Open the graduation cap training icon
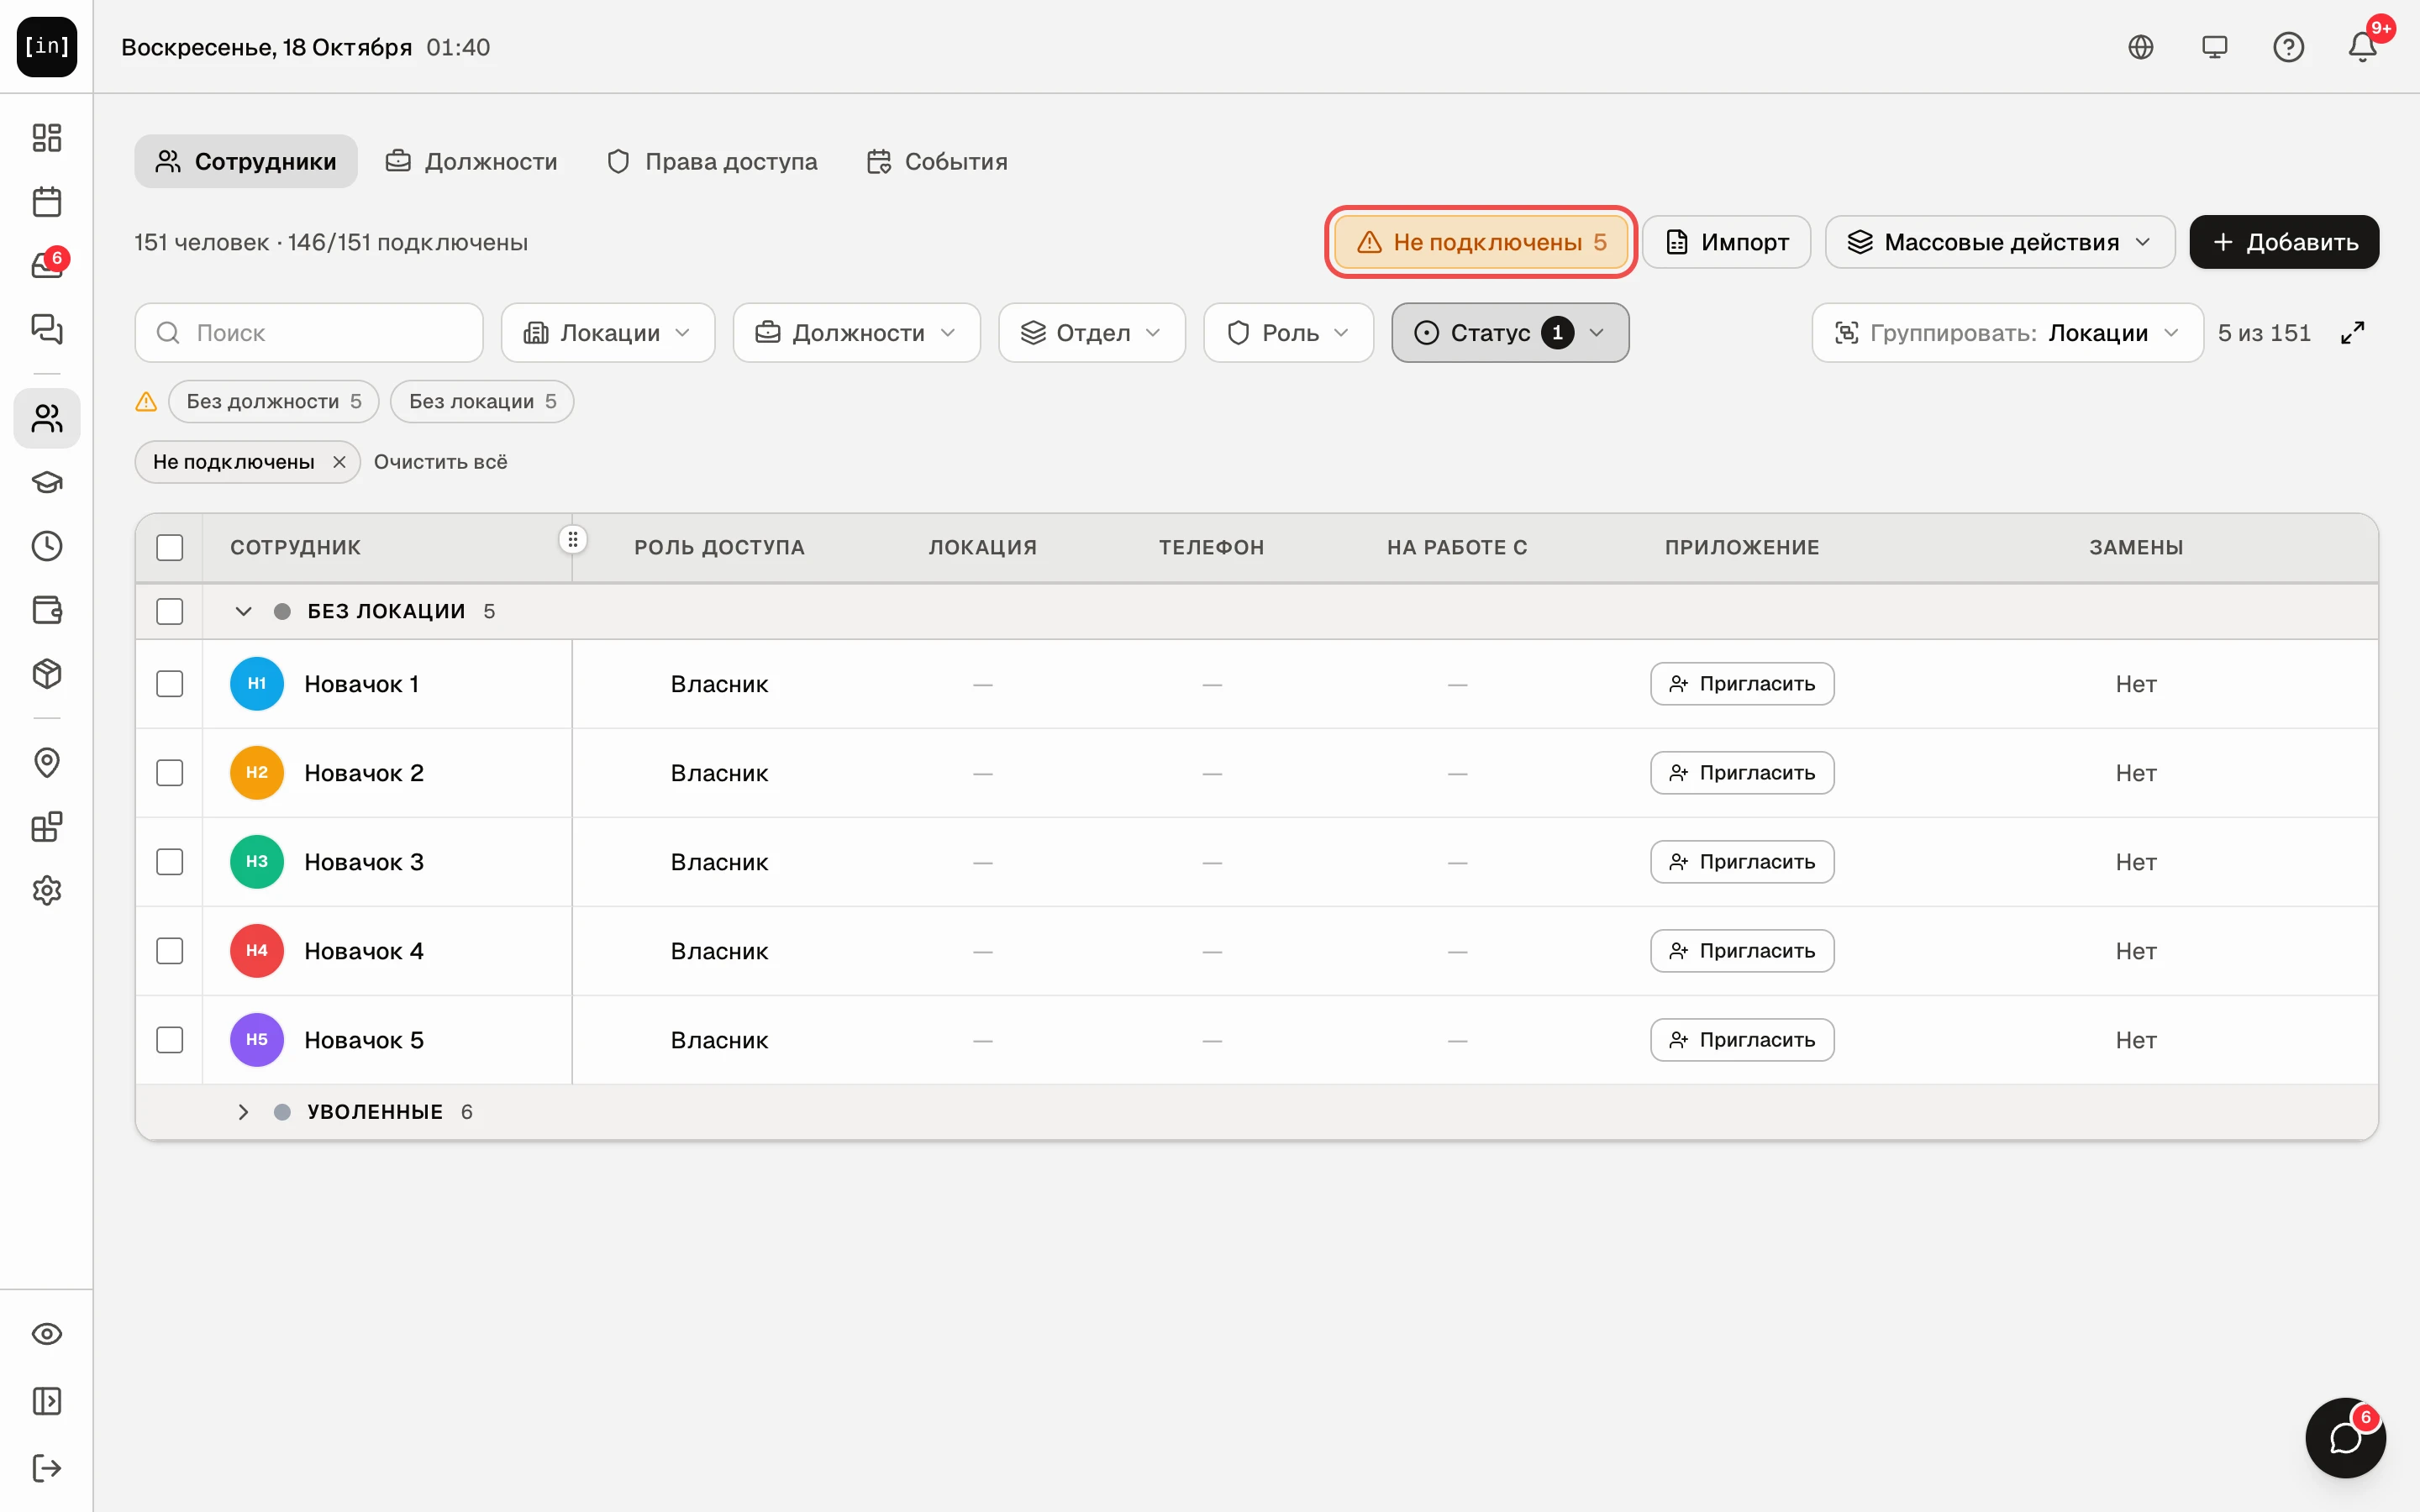2420x1512 pixels. click(x=46, y=482)
